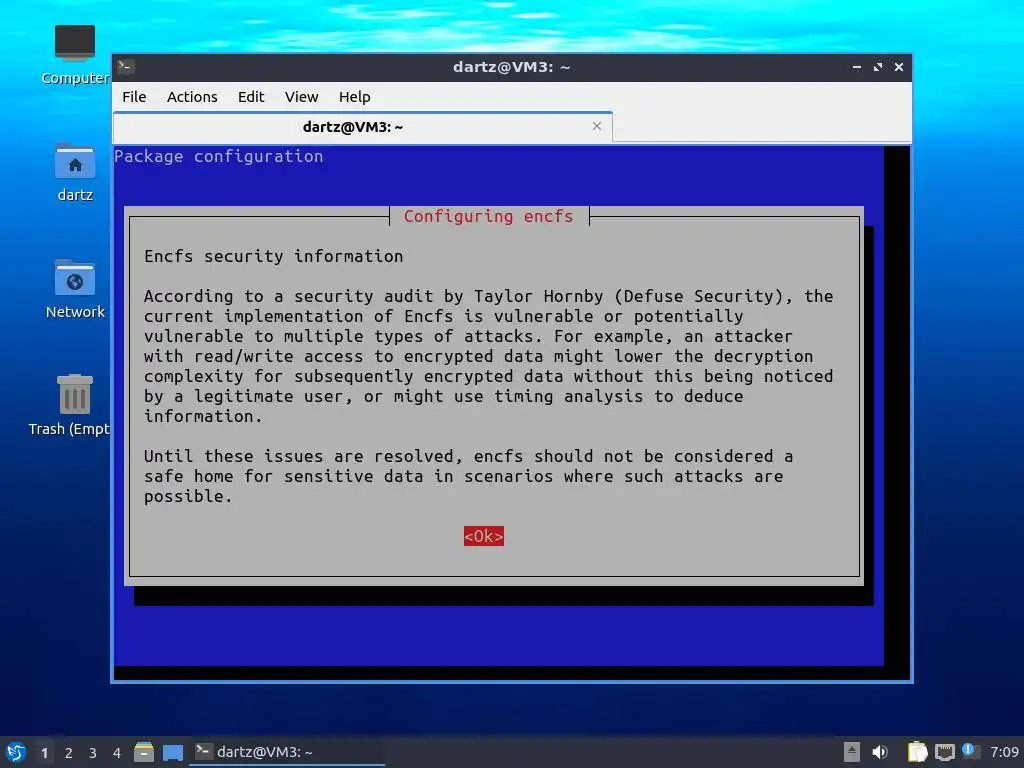The width and height of the screenshot is (1024, 768).
Task: Minimize the terminal window
Action: click(x=856, y=67)
